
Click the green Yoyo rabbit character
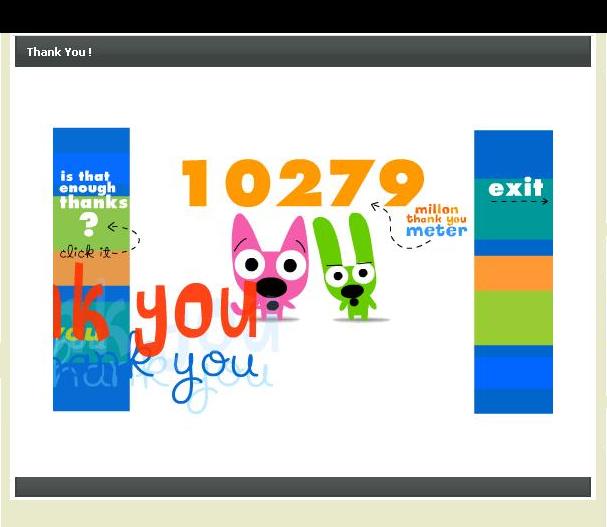pyautogui.click(x=347, y=266)
